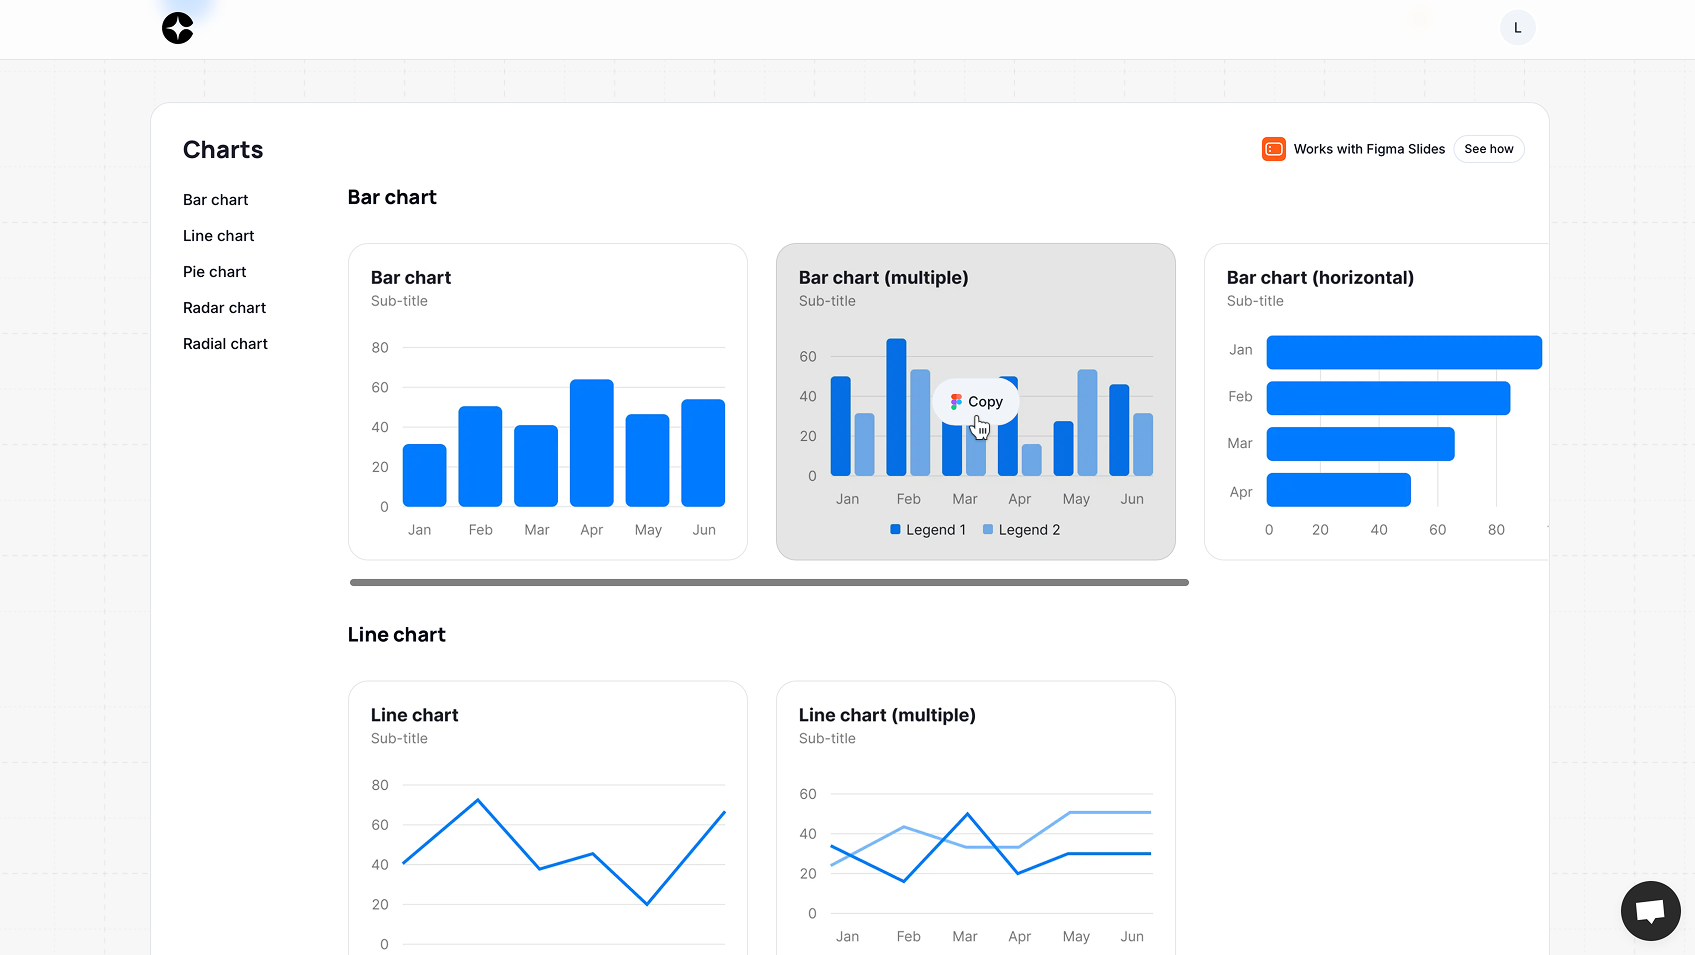Click the Jun bar in the first Bar chart
The height and width of the screenshot is (955, 1695).
[x=703, y=453]
